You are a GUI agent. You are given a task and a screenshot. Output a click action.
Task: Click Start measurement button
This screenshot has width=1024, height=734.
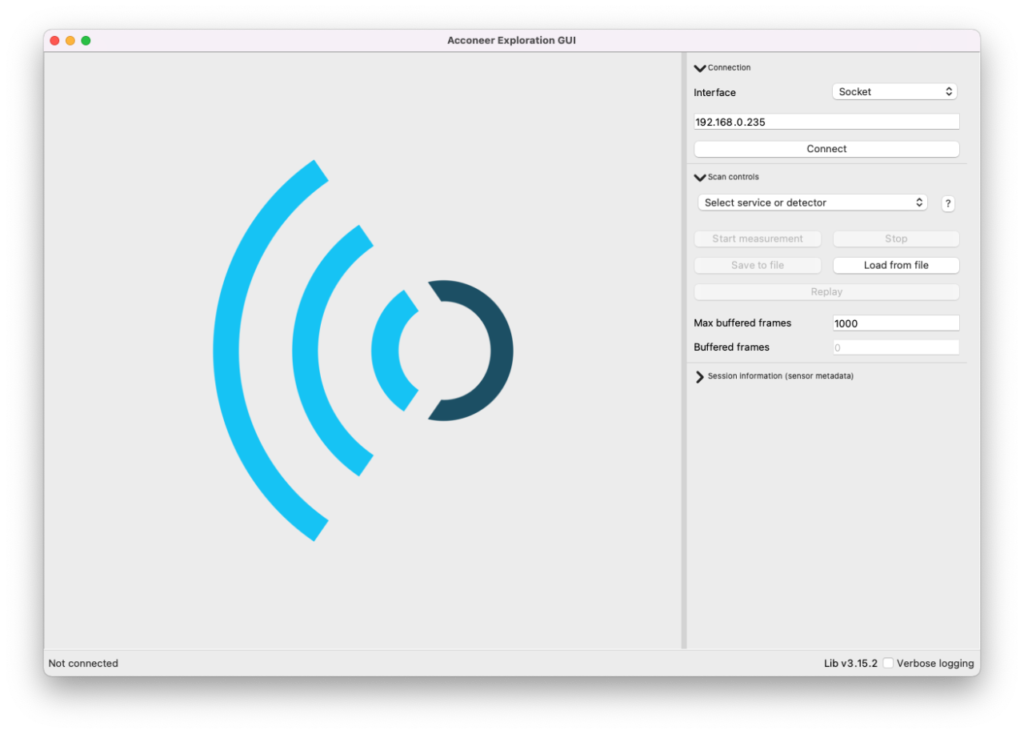pyautogui.click(x=758, y=239)
